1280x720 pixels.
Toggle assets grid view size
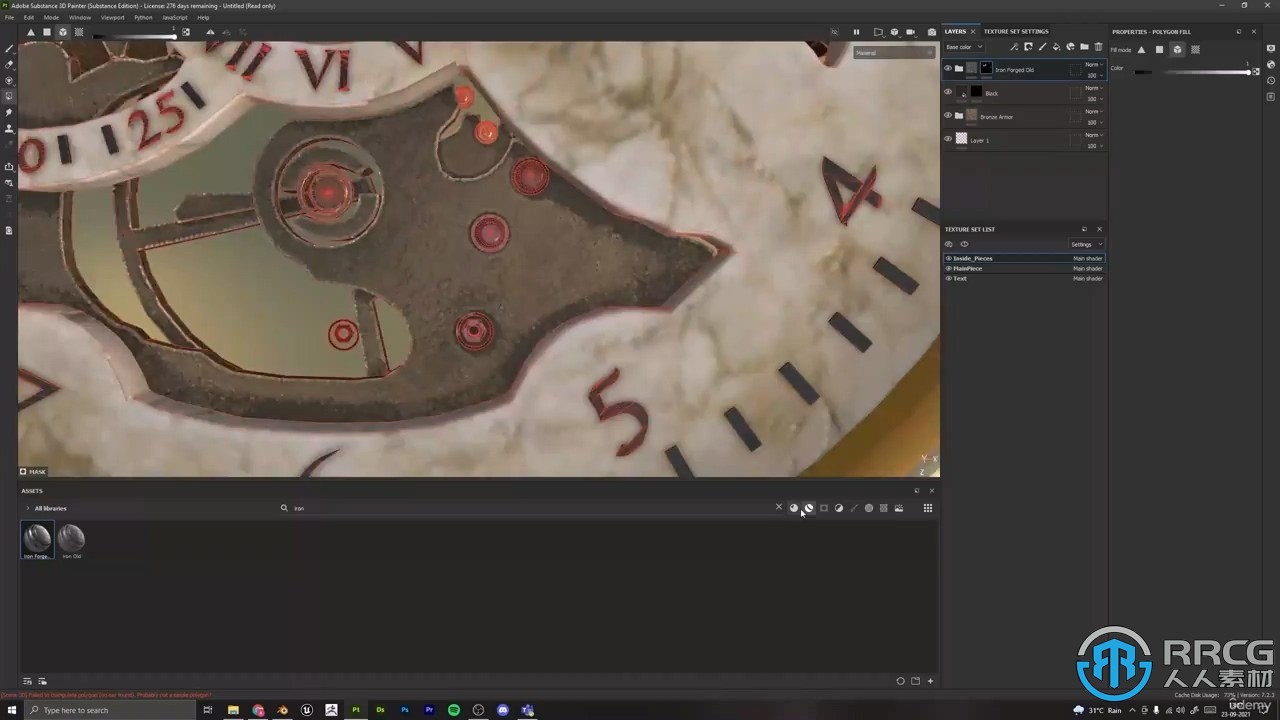point(928,508)
